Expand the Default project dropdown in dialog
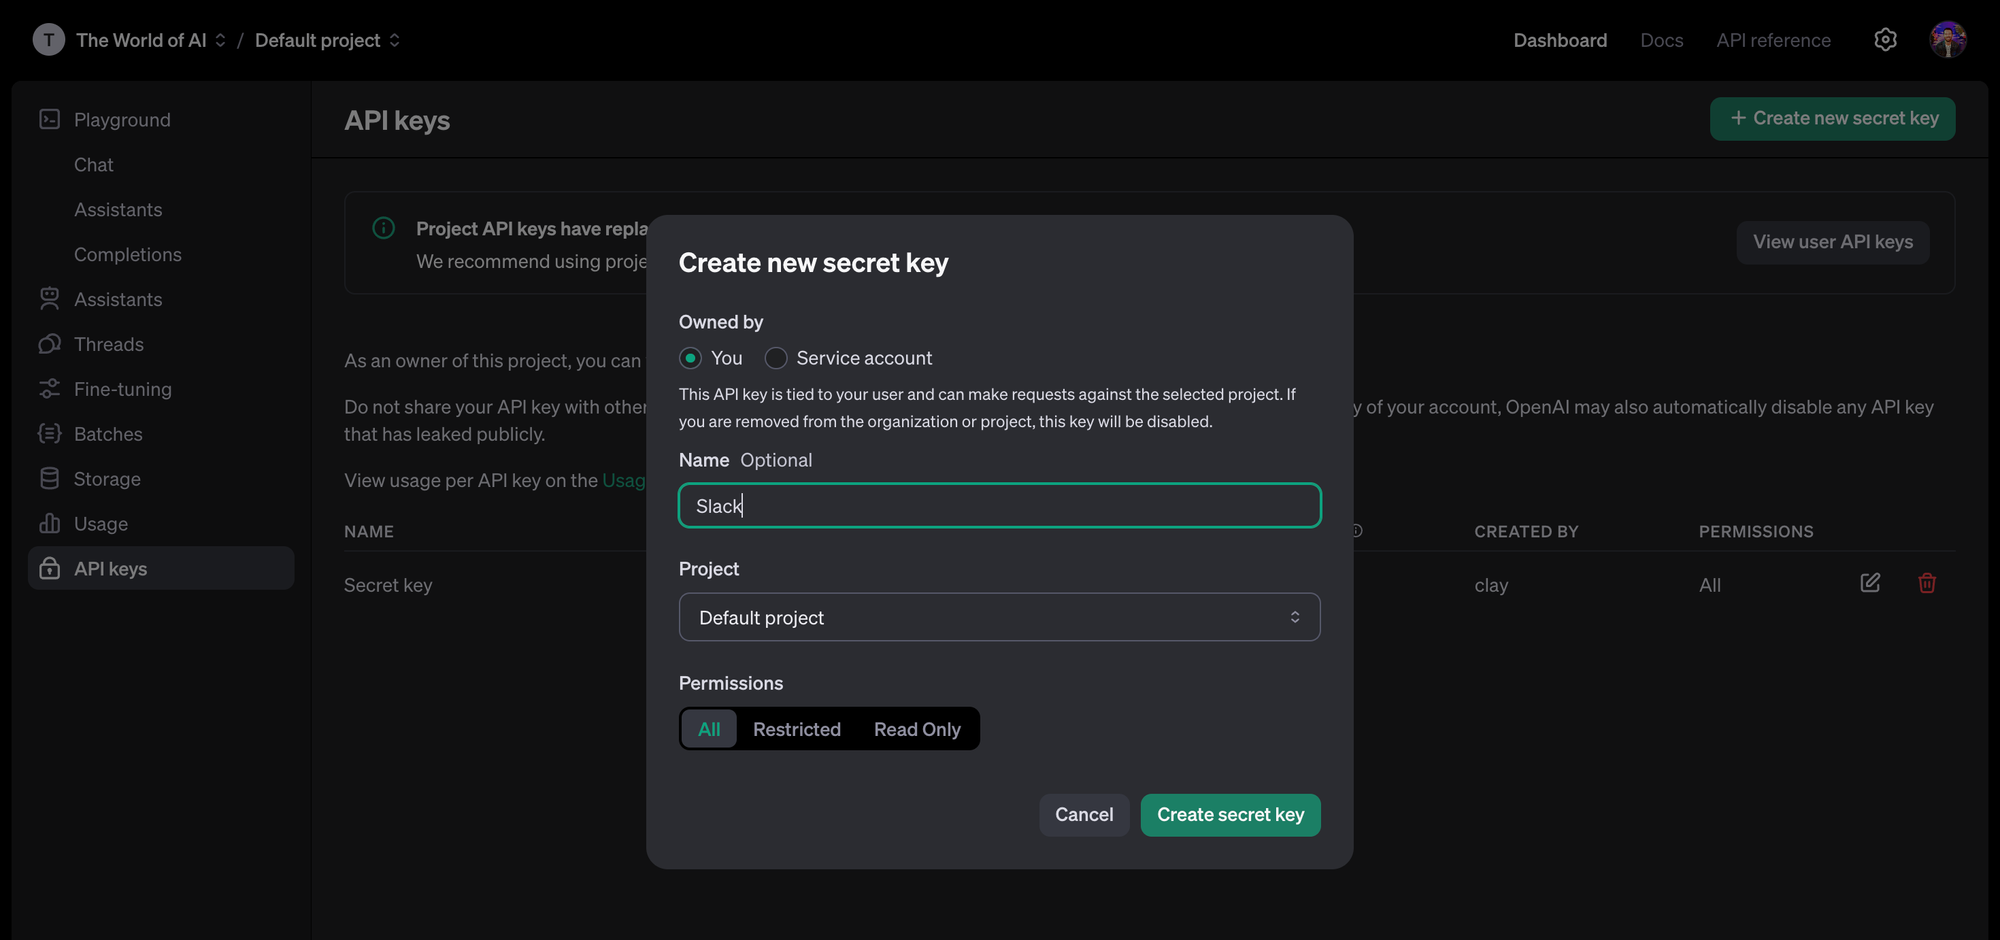Image resolution: width=2000 pixels, height=940 pixels. click(999, 617)
